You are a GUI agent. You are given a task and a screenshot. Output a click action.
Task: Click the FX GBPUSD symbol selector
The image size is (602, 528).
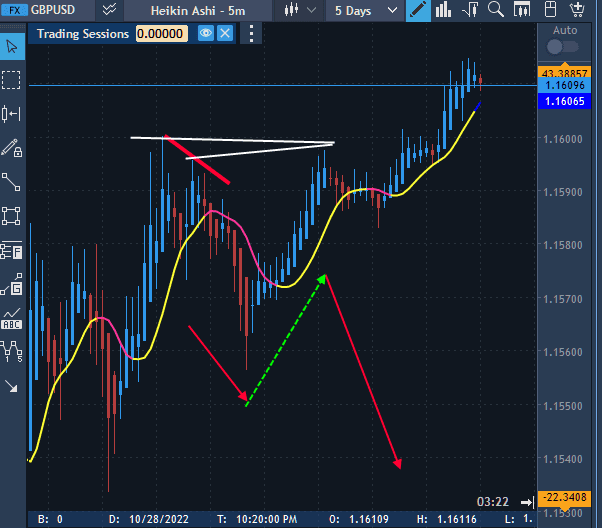tap(46, 10)
